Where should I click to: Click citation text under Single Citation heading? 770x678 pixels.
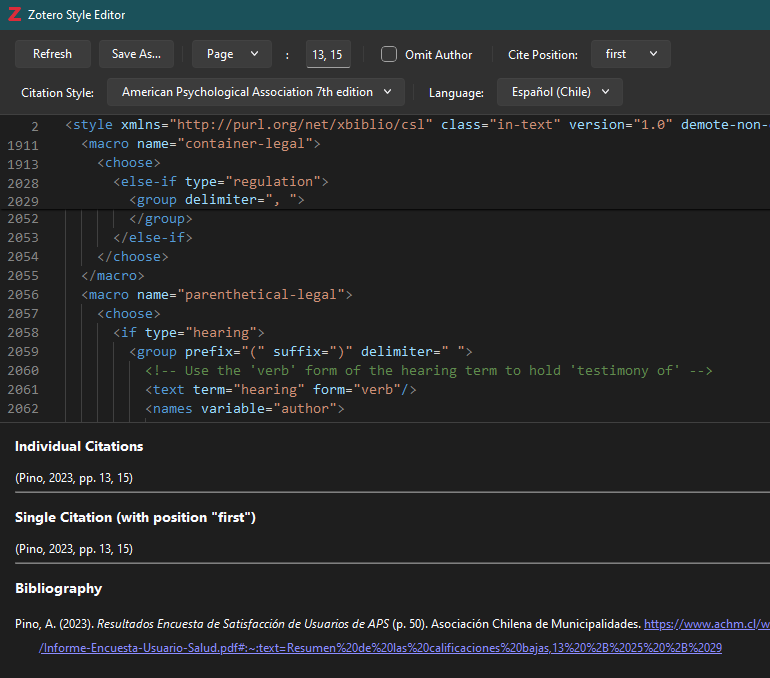[74, 549]
